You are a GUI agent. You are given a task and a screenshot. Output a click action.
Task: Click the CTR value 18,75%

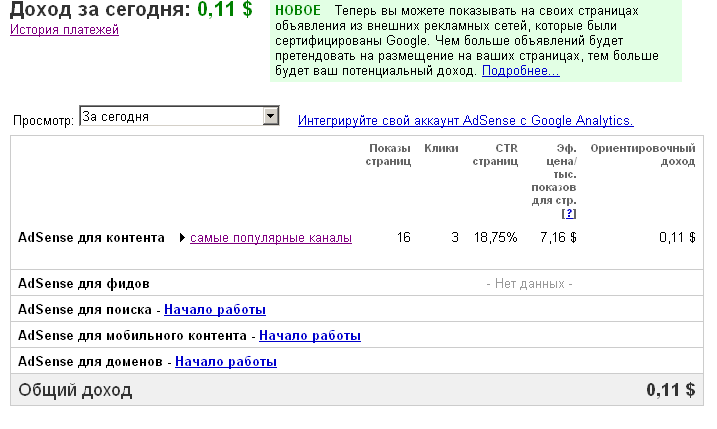coord(496,238)
